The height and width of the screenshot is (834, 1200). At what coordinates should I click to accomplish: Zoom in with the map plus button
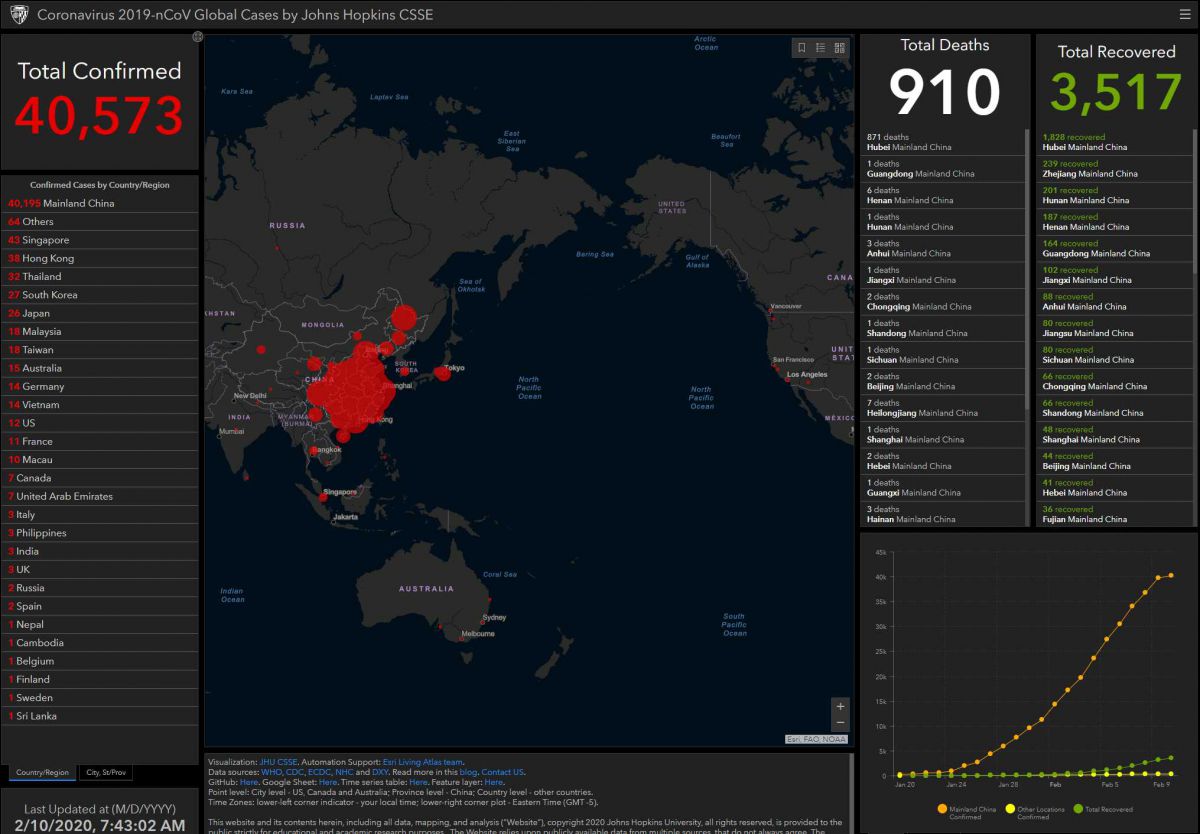pos(840,705)
